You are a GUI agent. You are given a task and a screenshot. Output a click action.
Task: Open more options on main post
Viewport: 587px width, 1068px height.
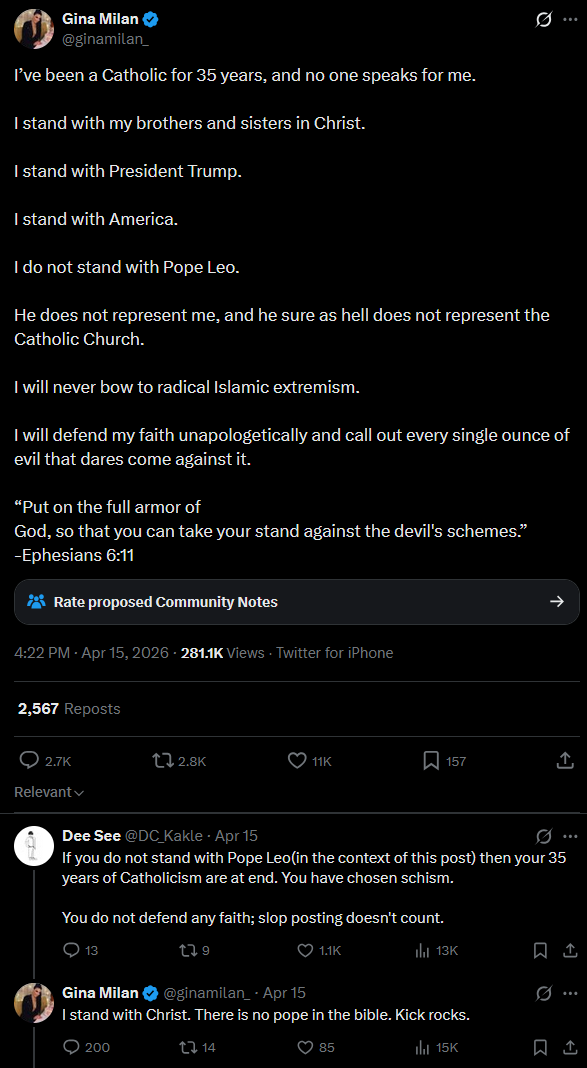(x=570, y=20)
